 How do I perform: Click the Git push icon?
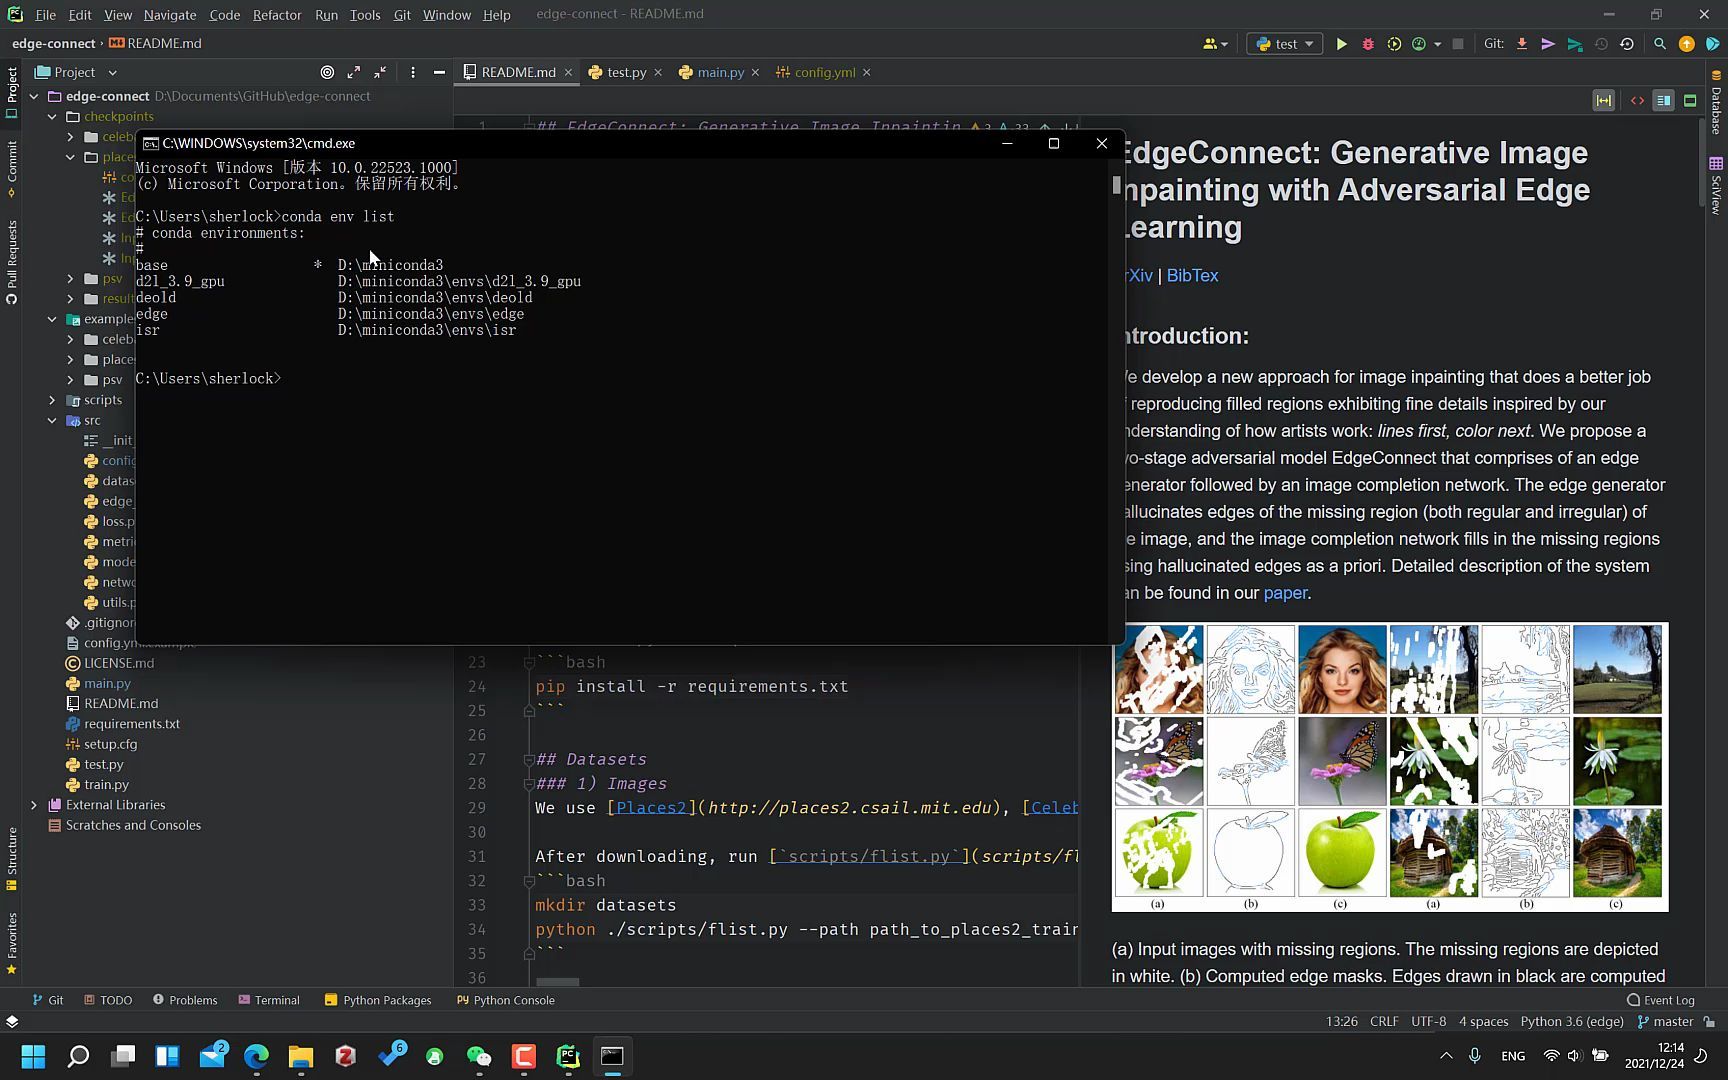(1575, 44)
